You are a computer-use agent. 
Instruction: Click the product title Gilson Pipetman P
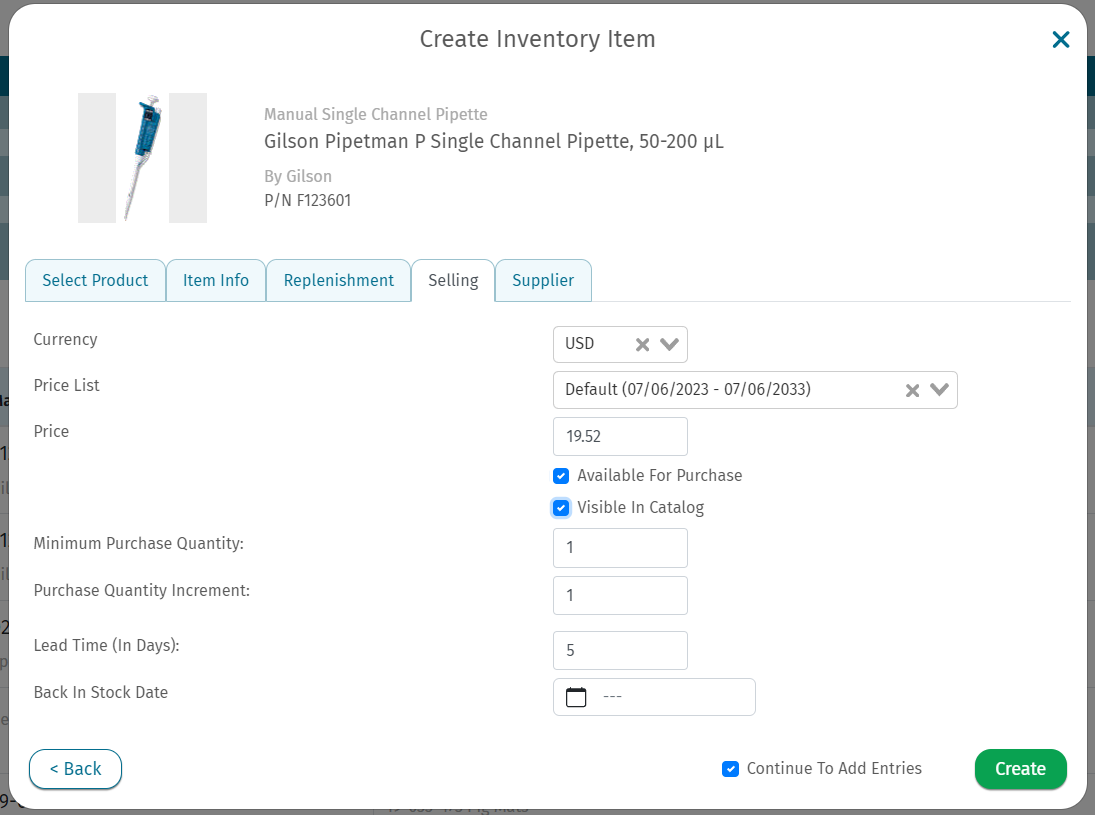coord(494,142)
